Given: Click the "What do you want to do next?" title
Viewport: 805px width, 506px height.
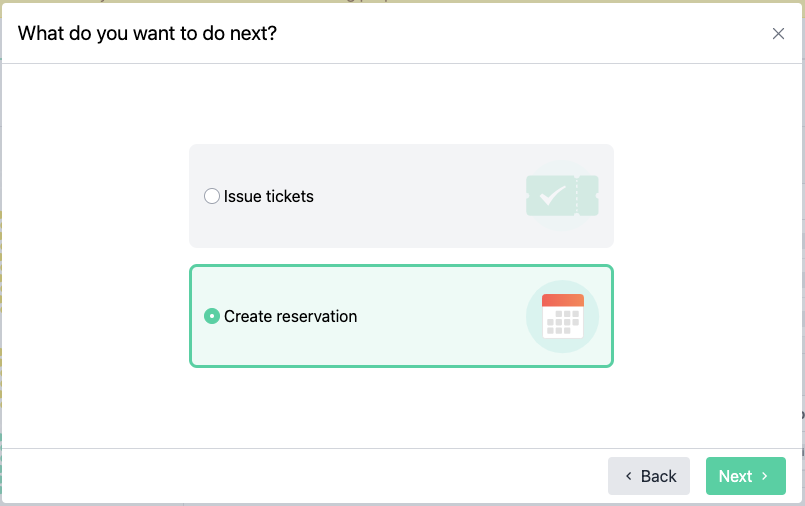Looking at the screenshot, I should (147, 33).
